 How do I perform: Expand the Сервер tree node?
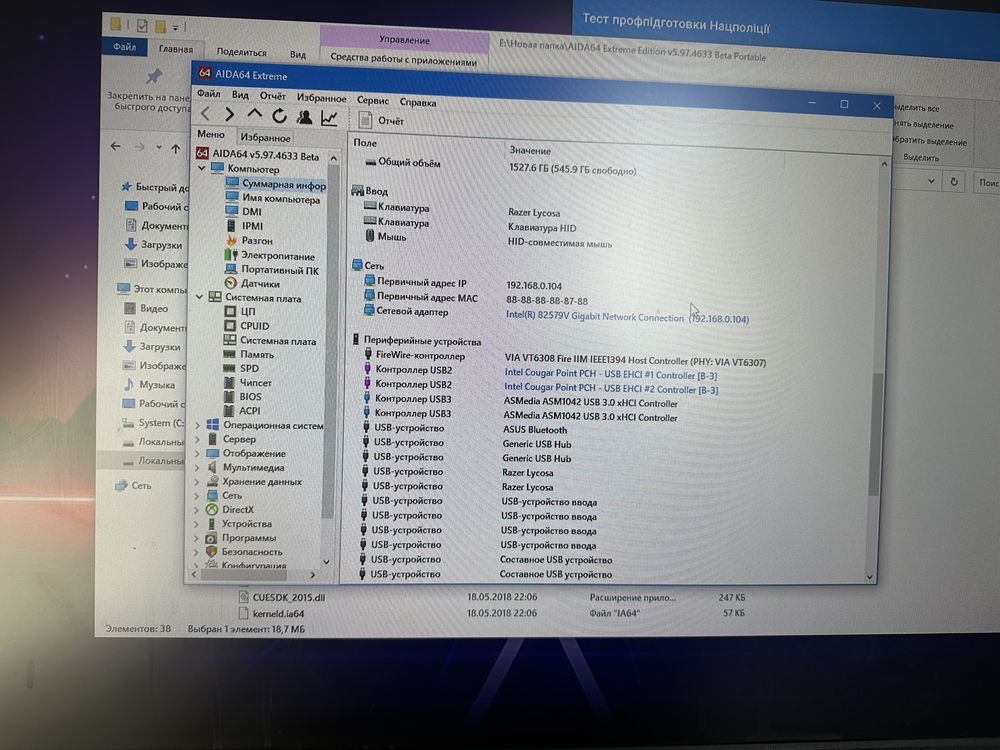[197, 439]
